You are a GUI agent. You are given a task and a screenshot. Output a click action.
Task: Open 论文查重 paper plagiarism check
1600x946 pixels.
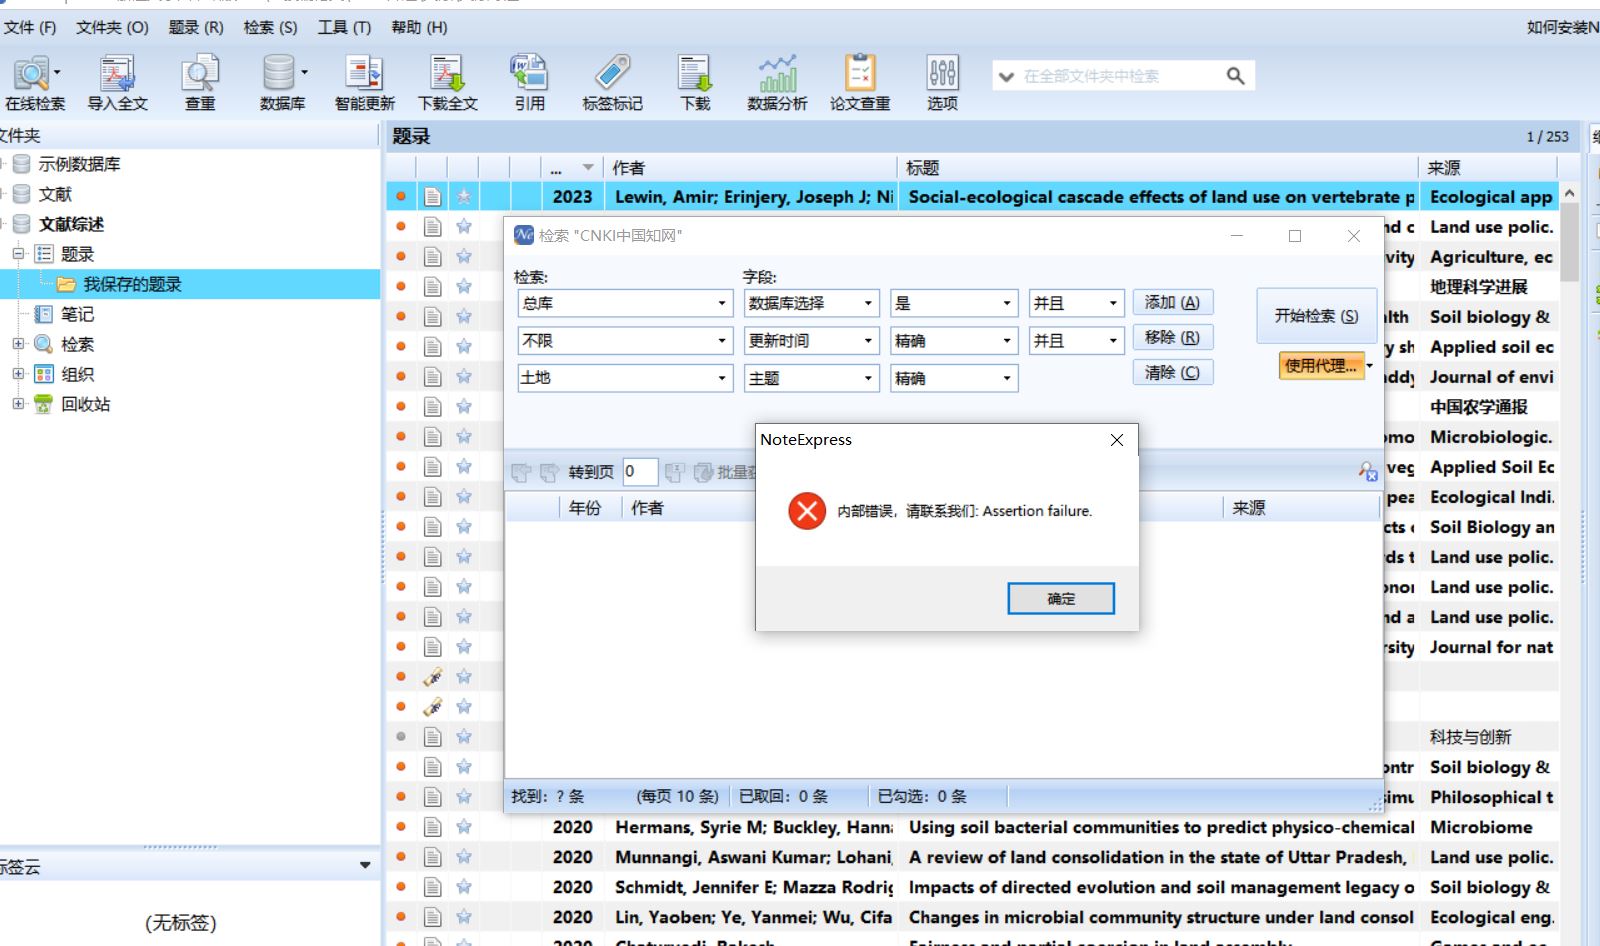(860, 82)
